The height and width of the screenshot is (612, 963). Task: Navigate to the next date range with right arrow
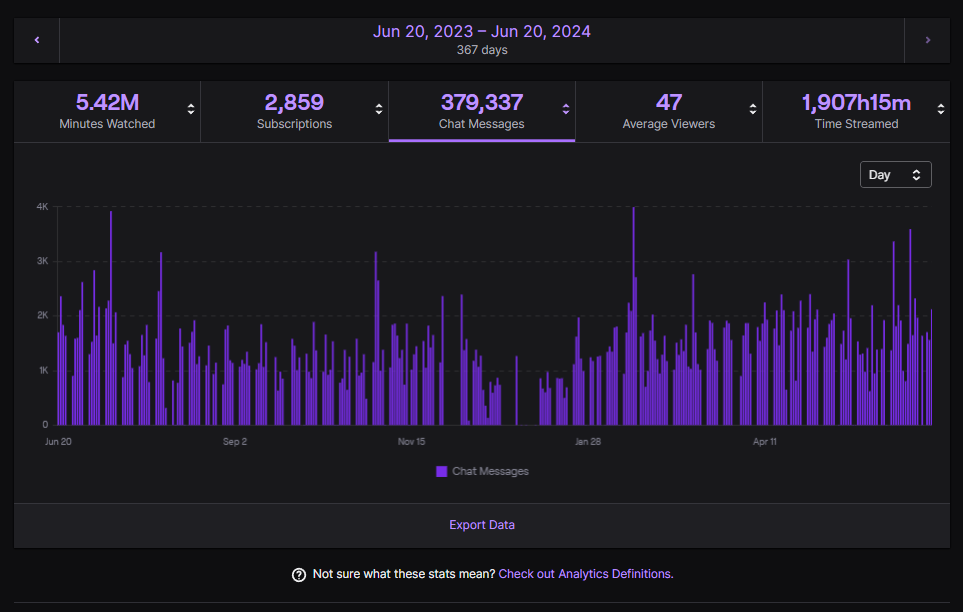(x=926, y=40)
